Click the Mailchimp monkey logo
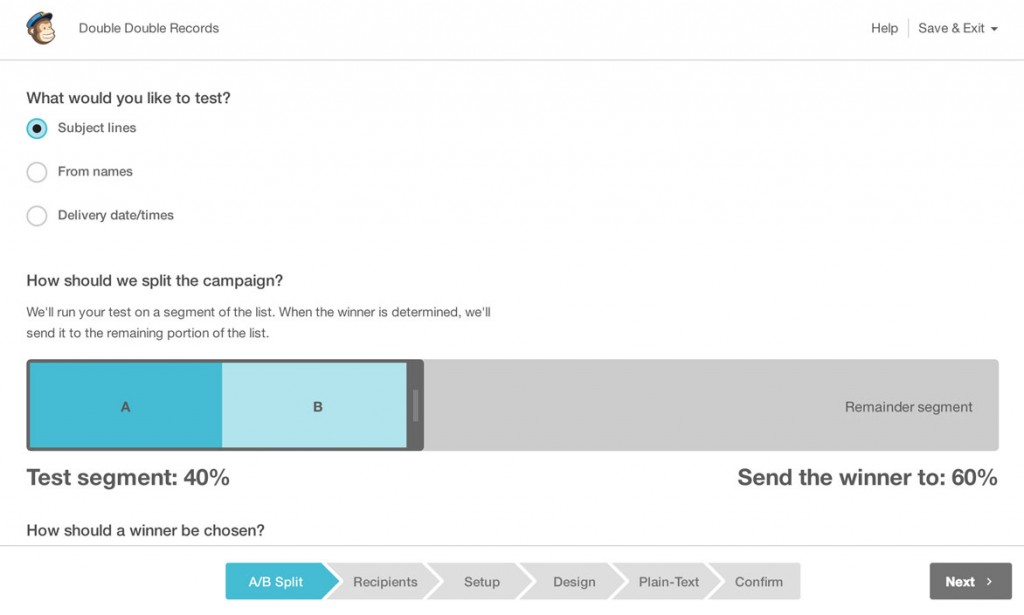The height and width of the screenshot is (615, 1024). tap(40, 28)
